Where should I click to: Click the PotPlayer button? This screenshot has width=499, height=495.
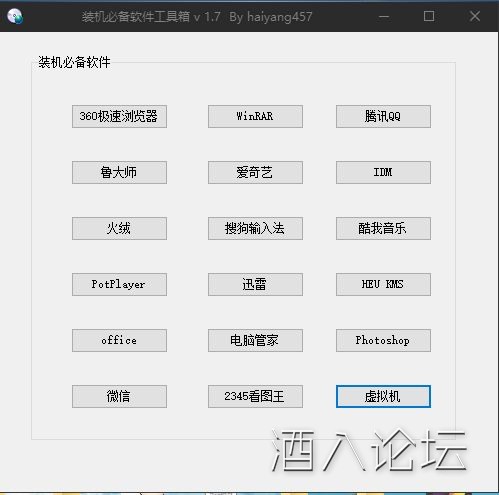point(119,284)
